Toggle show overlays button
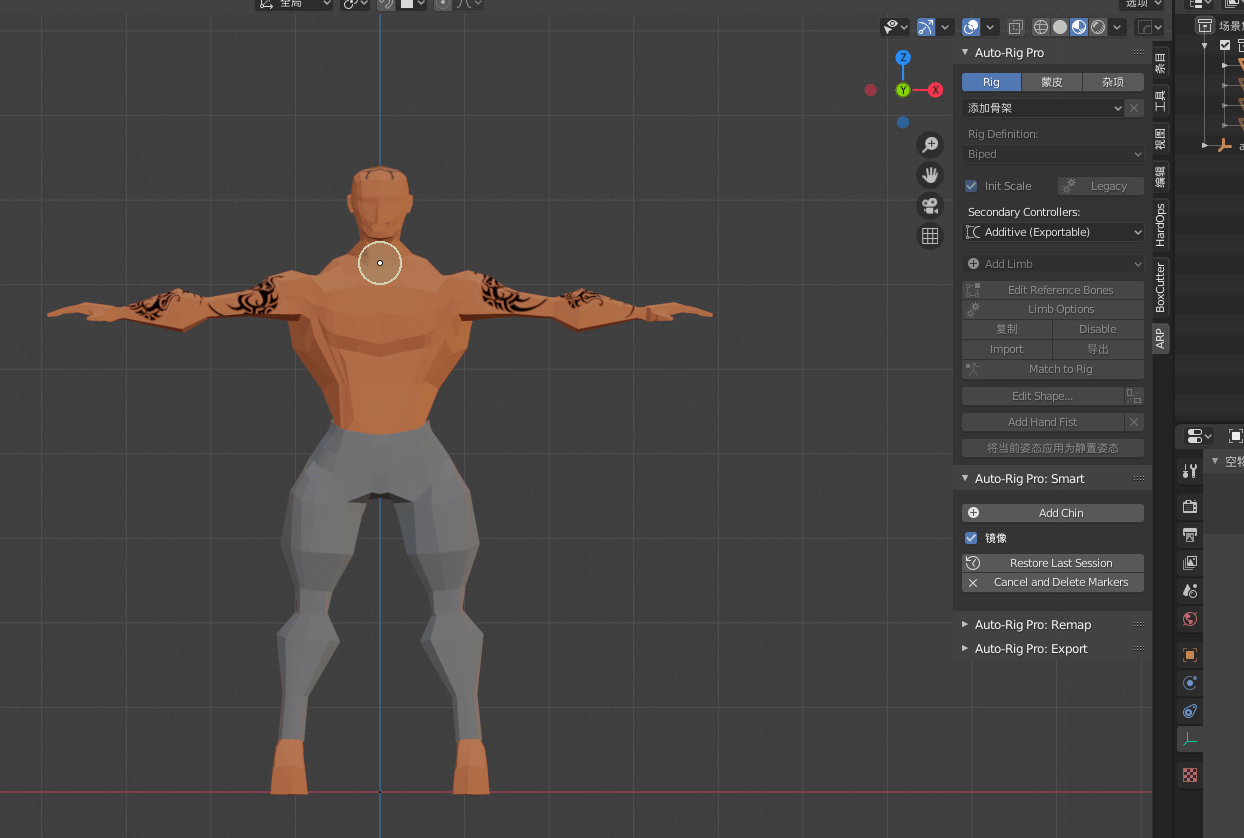 (x=971, y=27)
